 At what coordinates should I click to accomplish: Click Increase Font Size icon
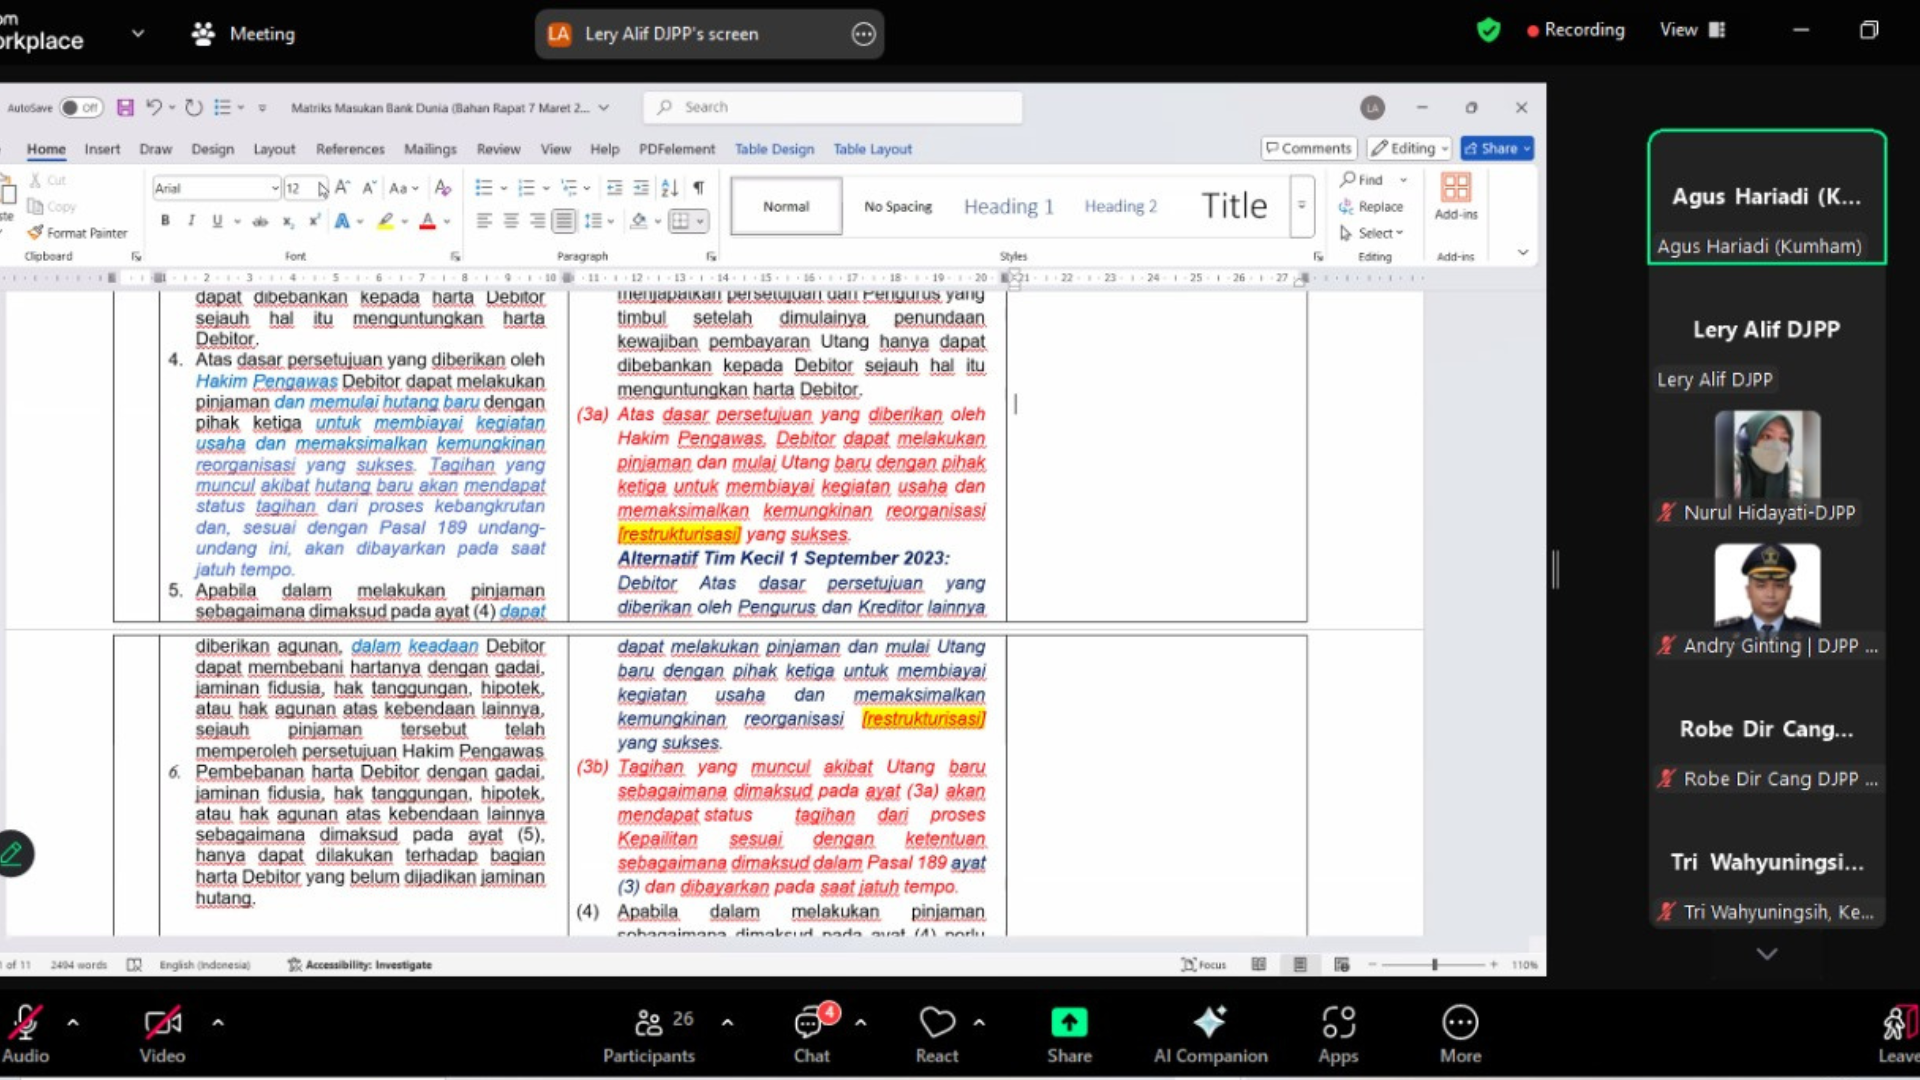pos(342,187)
